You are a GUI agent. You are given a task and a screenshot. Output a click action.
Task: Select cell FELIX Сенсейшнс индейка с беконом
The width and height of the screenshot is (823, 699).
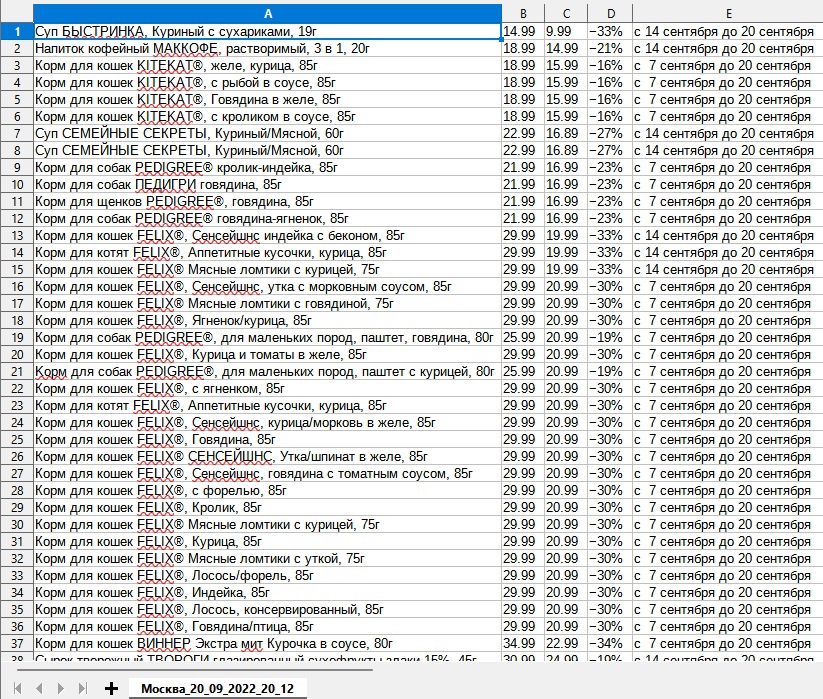click(x=267, y=236)
